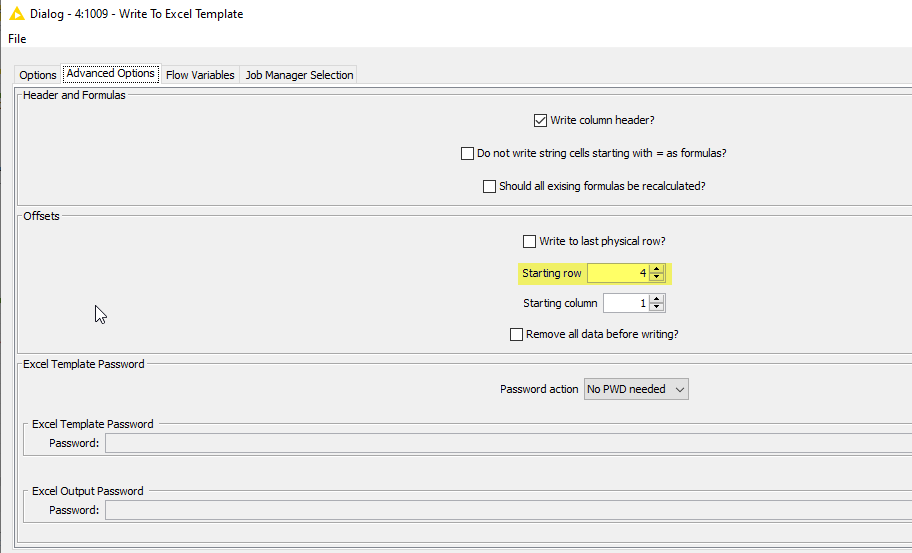
Task: Click into the Starting column value field
Action: (624, 303)
